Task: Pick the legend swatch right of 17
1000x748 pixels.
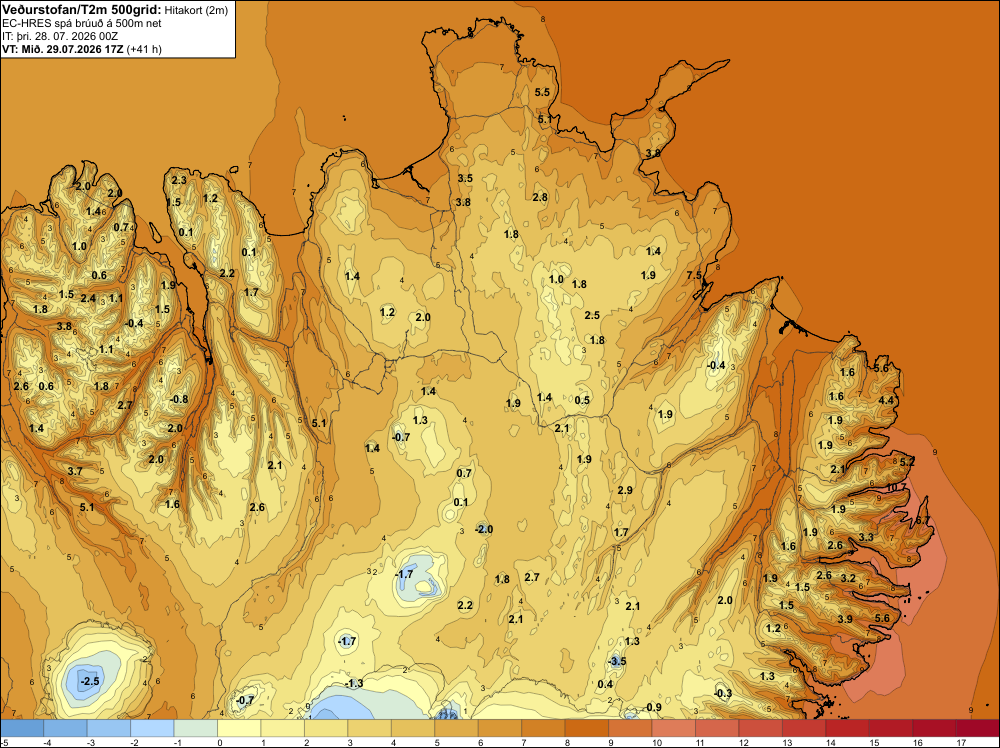Action: (x=978, y=728)
